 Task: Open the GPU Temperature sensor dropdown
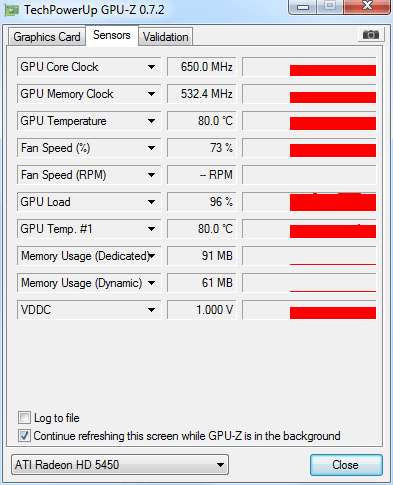pos(151,121)
